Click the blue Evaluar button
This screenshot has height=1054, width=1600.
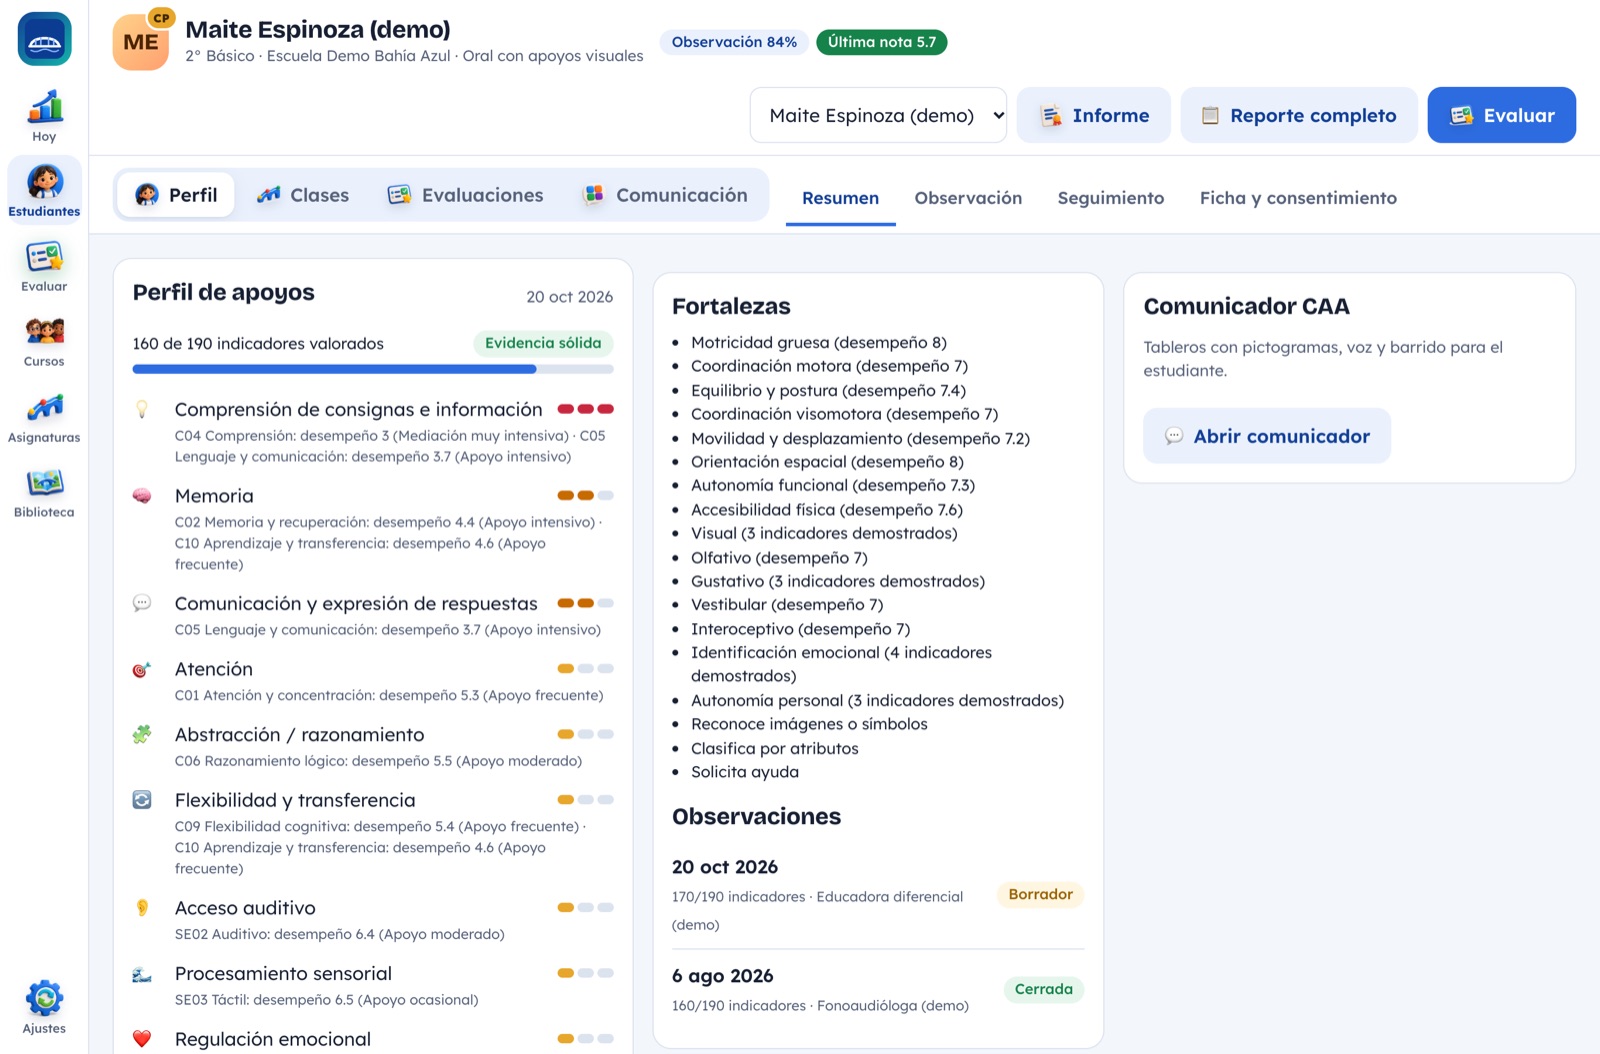[x=1502, y=115]
